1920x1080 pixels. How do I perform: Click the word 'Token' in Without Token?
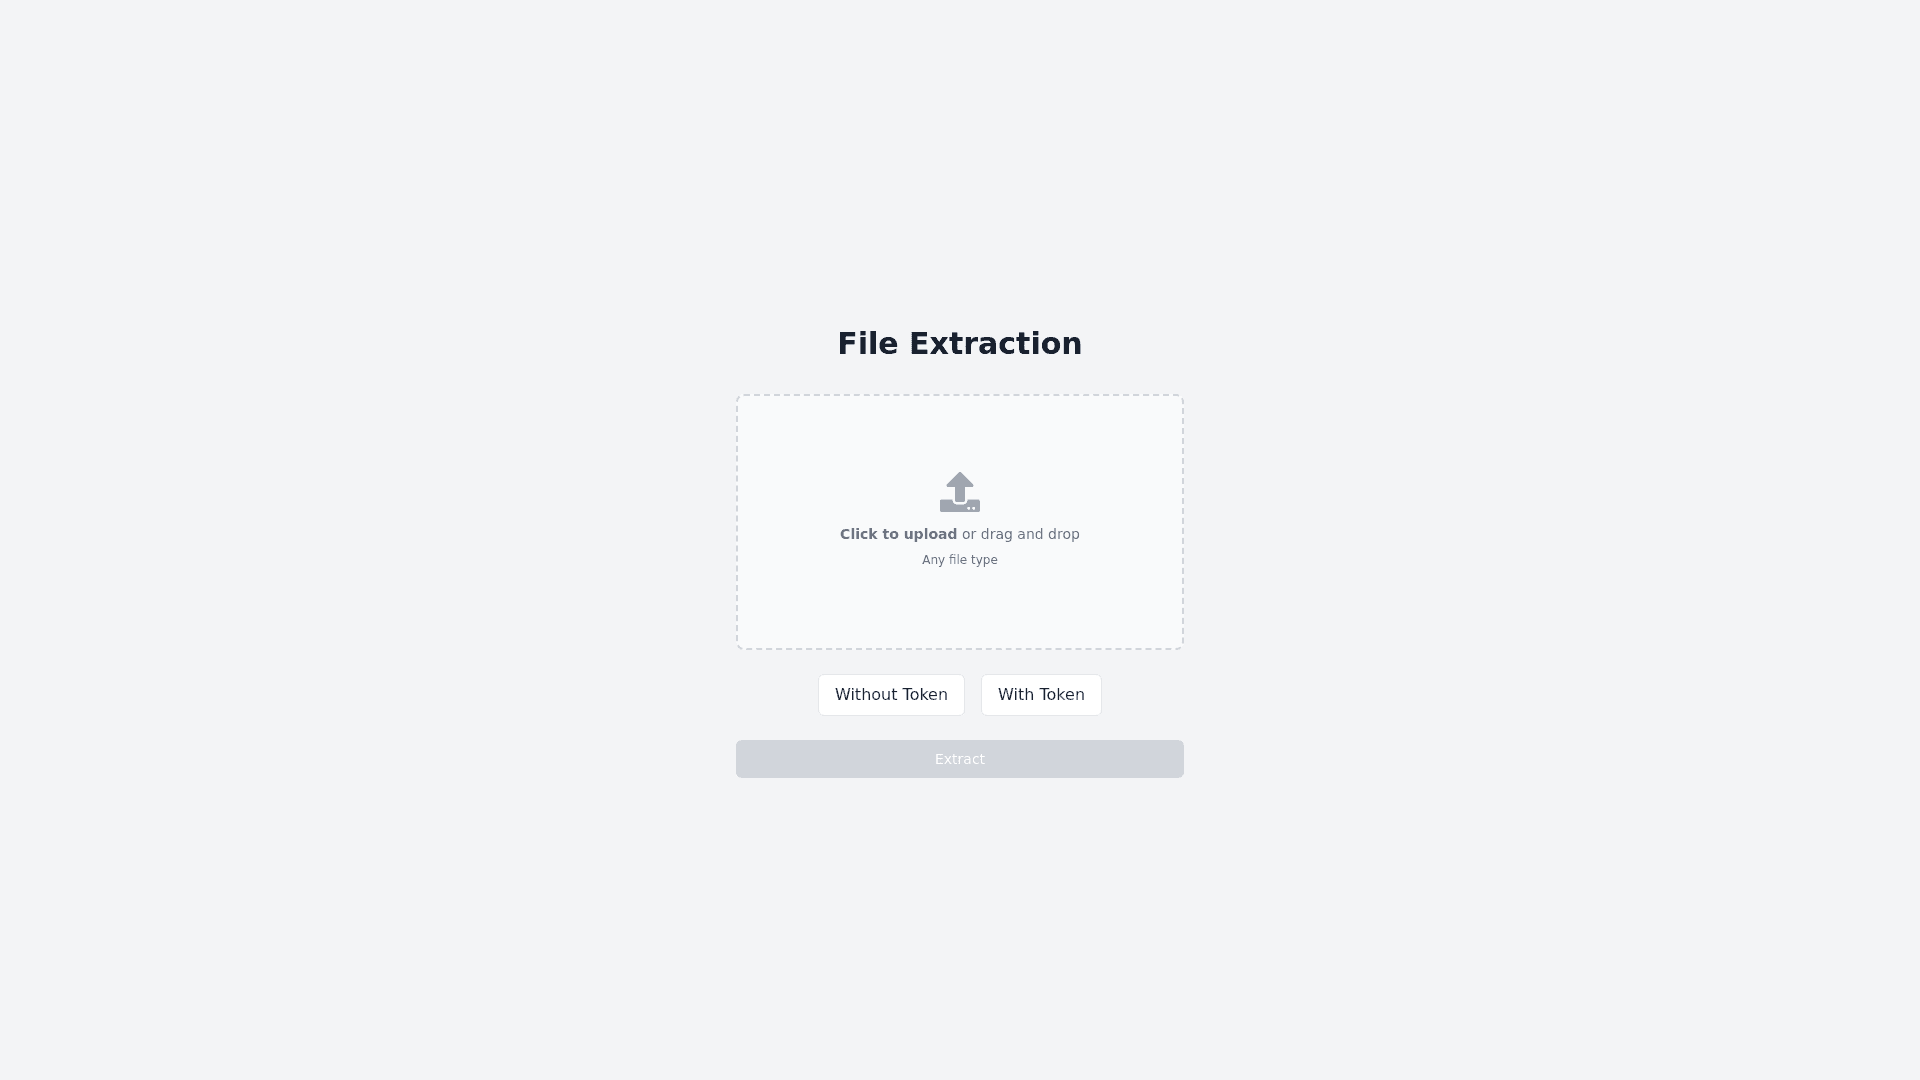tap(923, 695)
